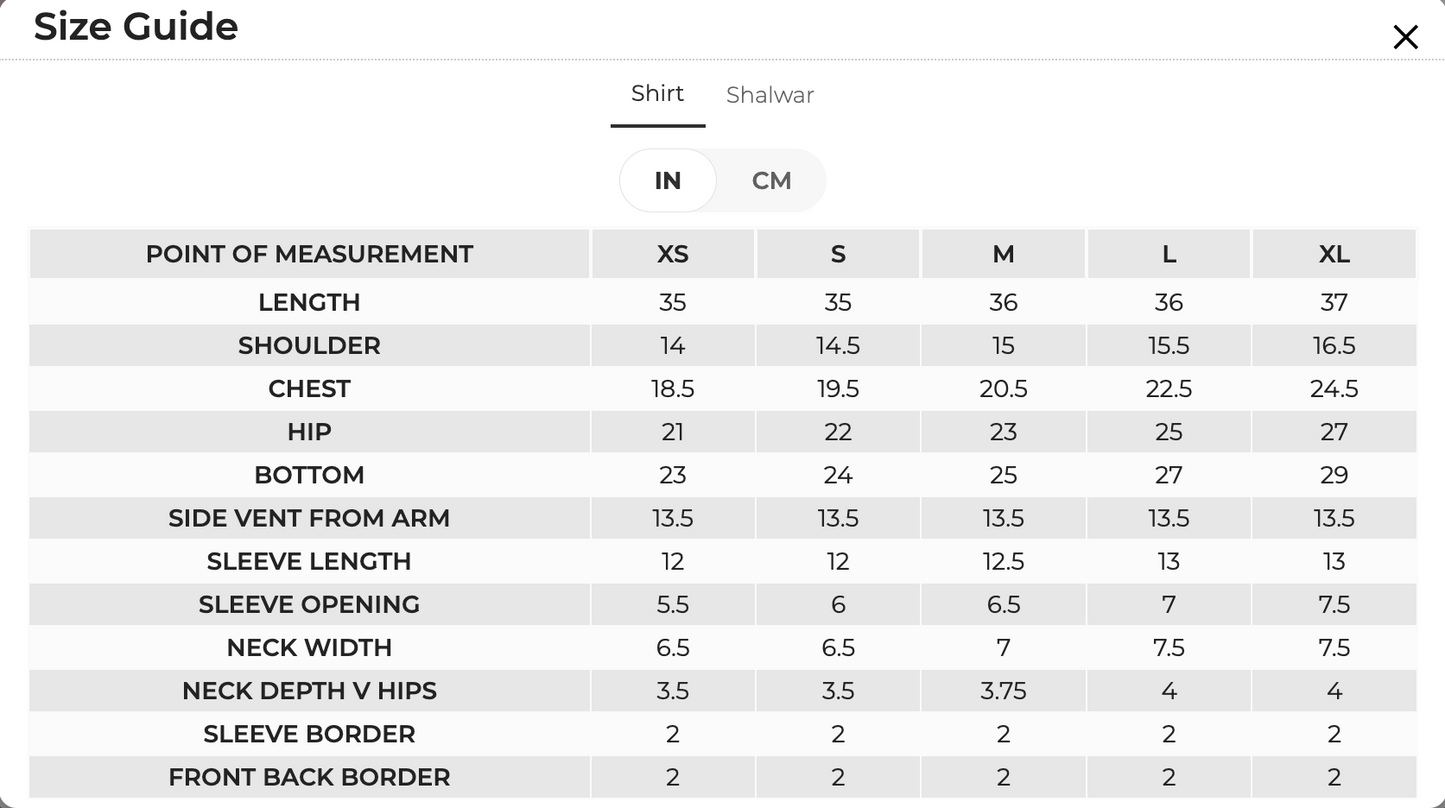Click the XS column header
The width and height of the screenshot is (1445, 808).
[x=673, y=254]
